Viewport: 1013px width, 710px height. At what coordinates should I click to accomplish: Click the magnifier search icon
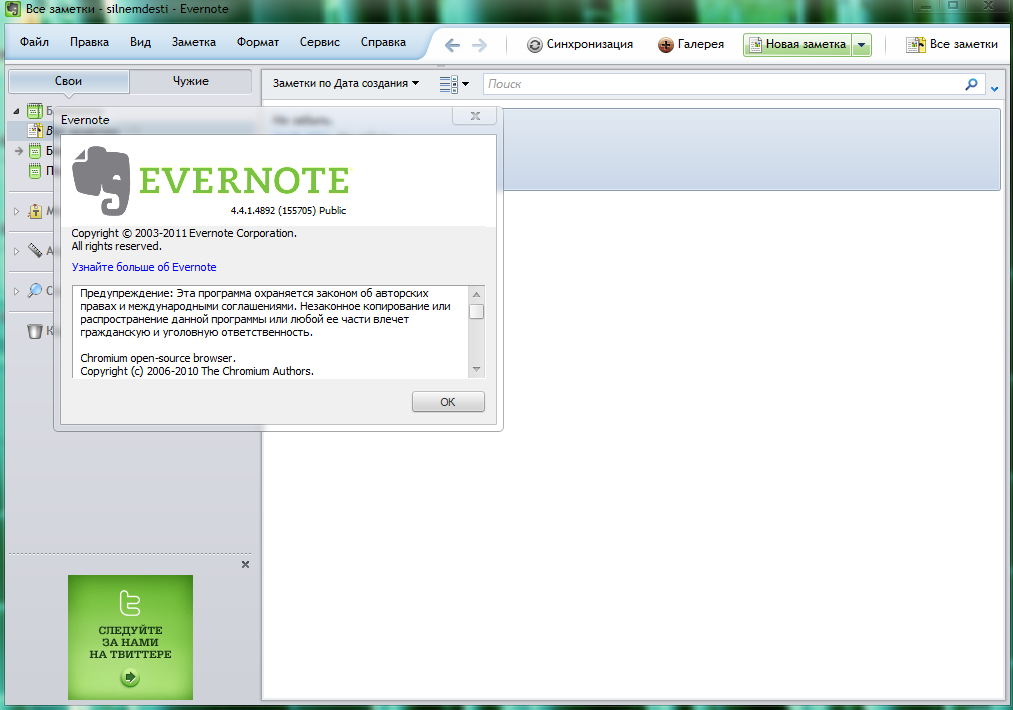click(971, 84)
